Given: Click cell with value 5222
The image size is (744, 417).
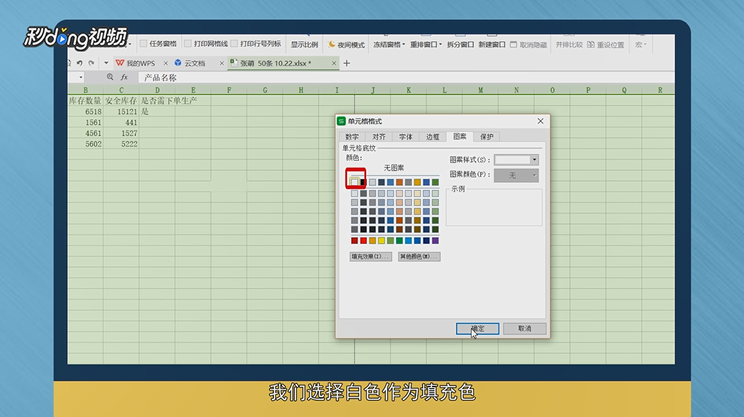Looking at the screenshot, I should click(x=121, y=144).
